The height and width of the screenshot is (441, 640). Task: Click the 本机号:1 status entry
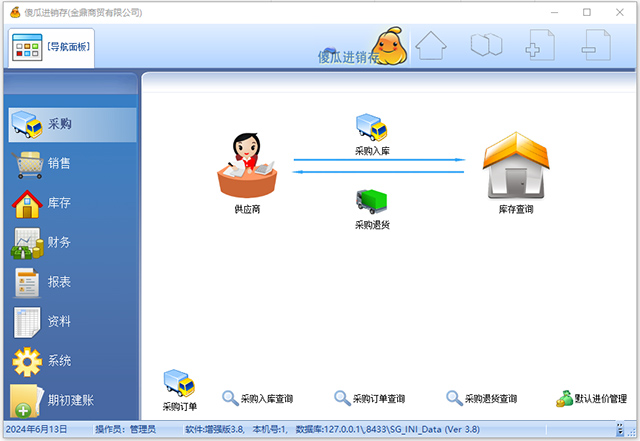tap(270, 430)
